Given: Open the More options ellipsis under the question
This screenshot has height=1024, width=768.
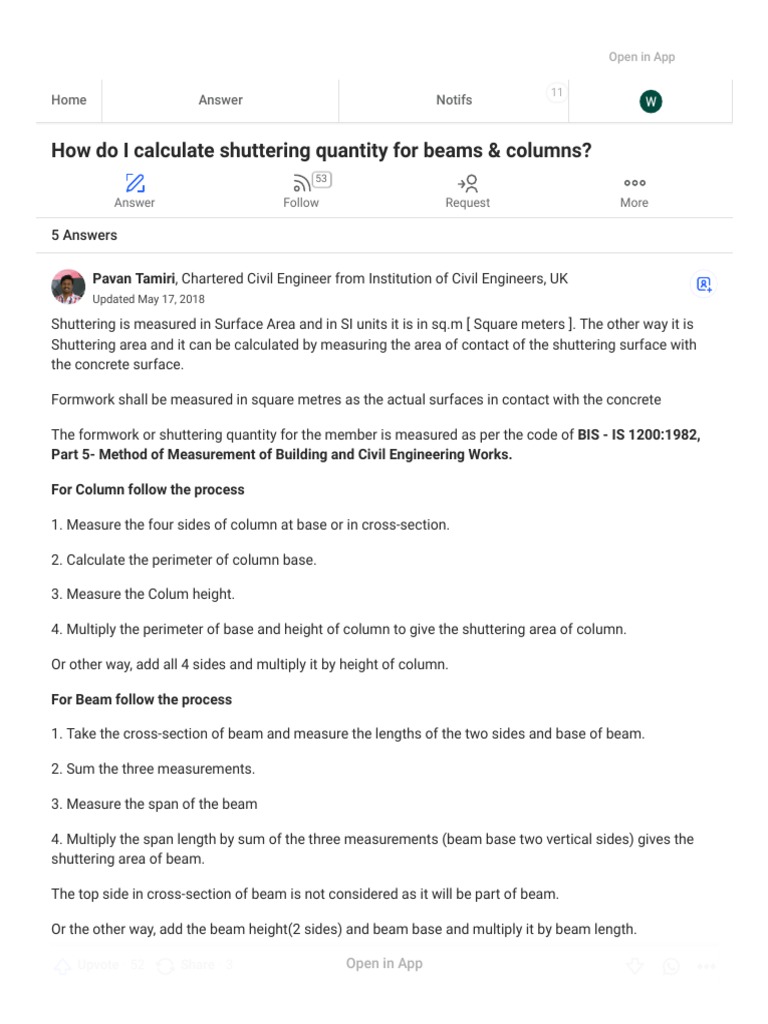Looking at the screenshot, I should coord(634,183).
